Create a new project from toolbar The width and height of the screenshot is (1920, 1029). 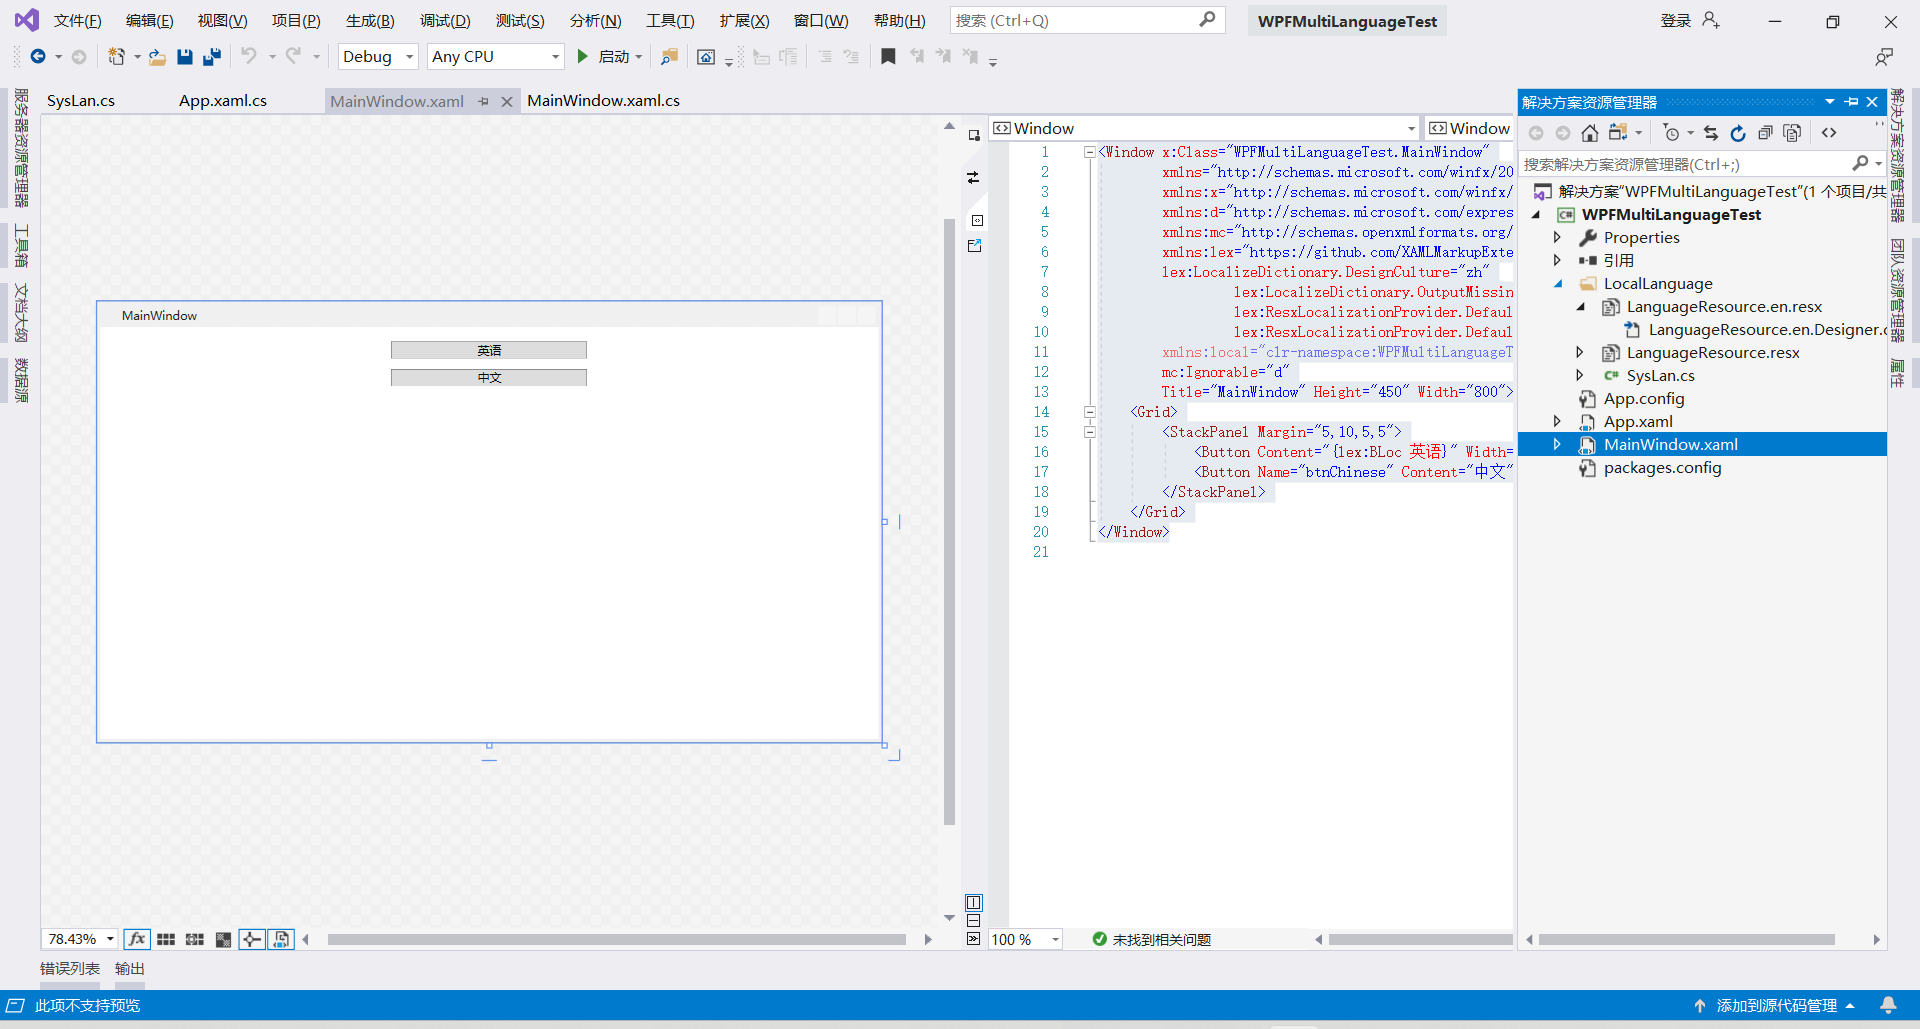[117, 57]
